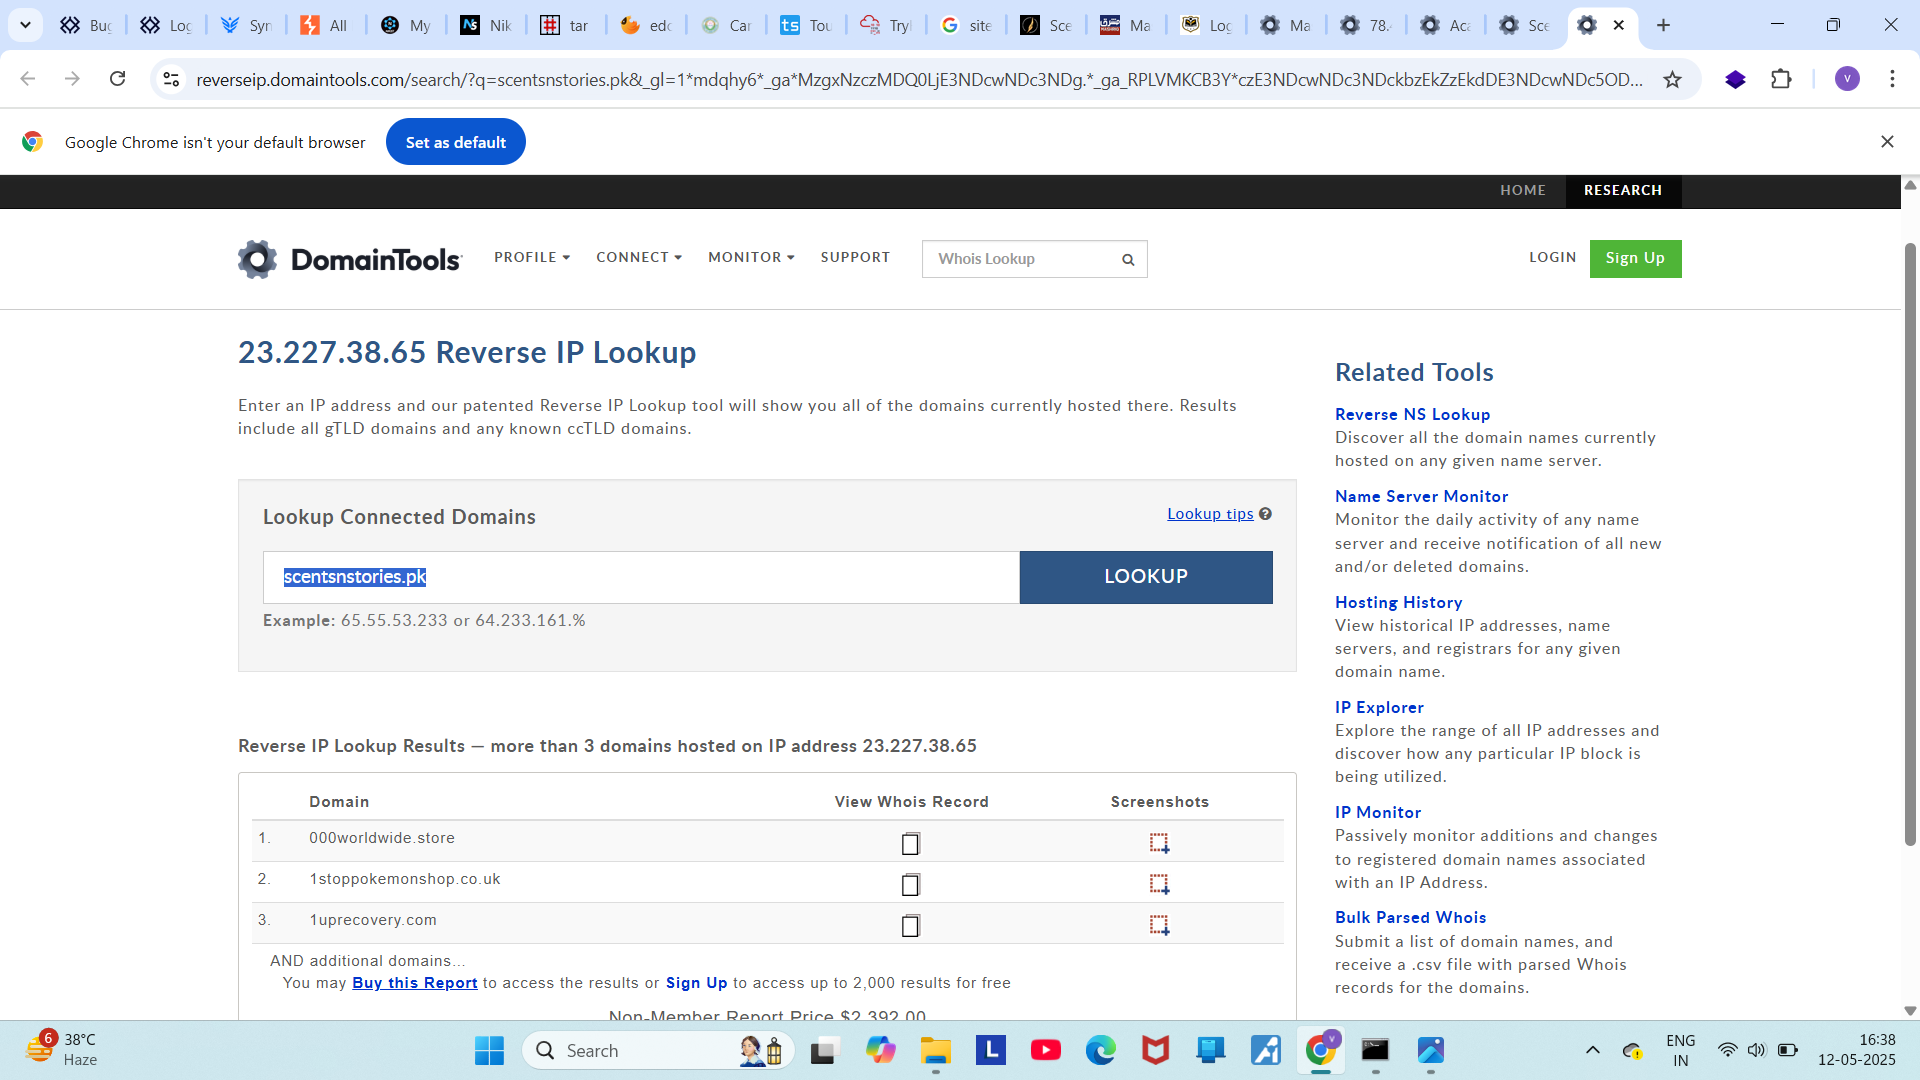This screenshot has width=1920, height=1080.
Task: Open Chrome three-dot menu
Action: 1892,79
